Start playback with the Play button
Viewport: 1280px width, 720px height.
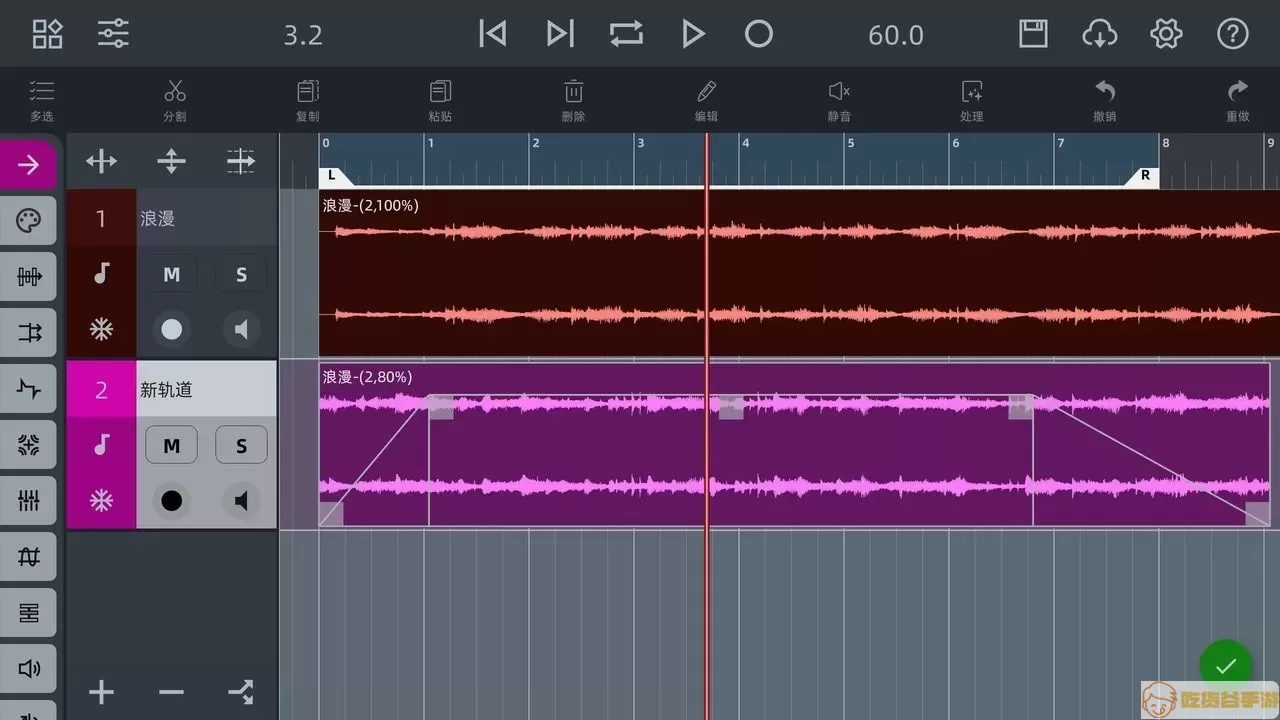tap(692, 34)
